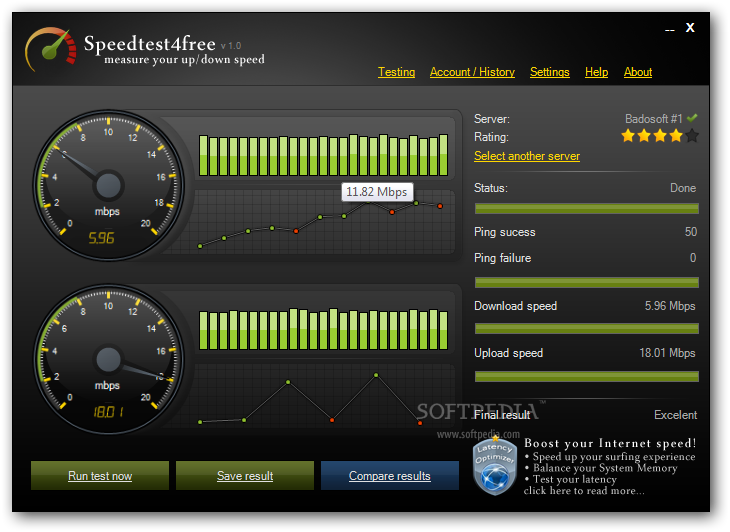Click 'click here to read more...' text
The height and width of the screenshot is (532, 730).
point(584,491)
